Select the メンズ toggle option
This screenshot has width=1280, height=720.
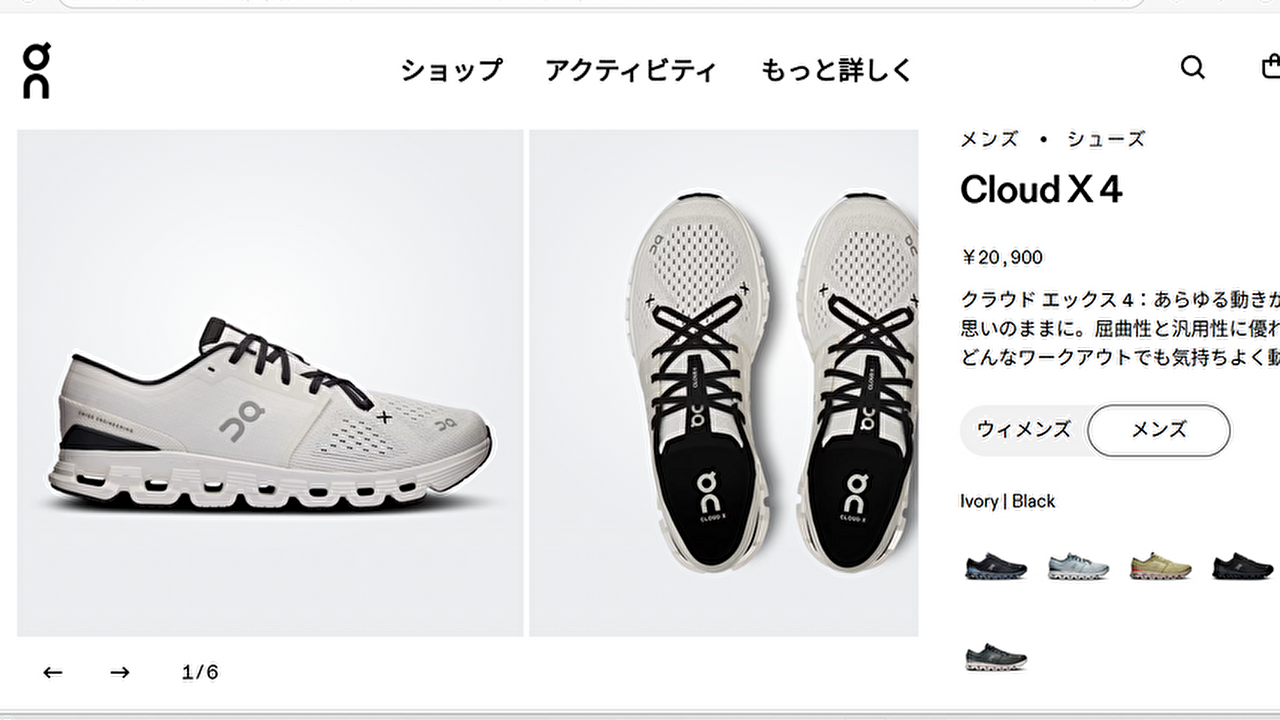(1158, 430)
